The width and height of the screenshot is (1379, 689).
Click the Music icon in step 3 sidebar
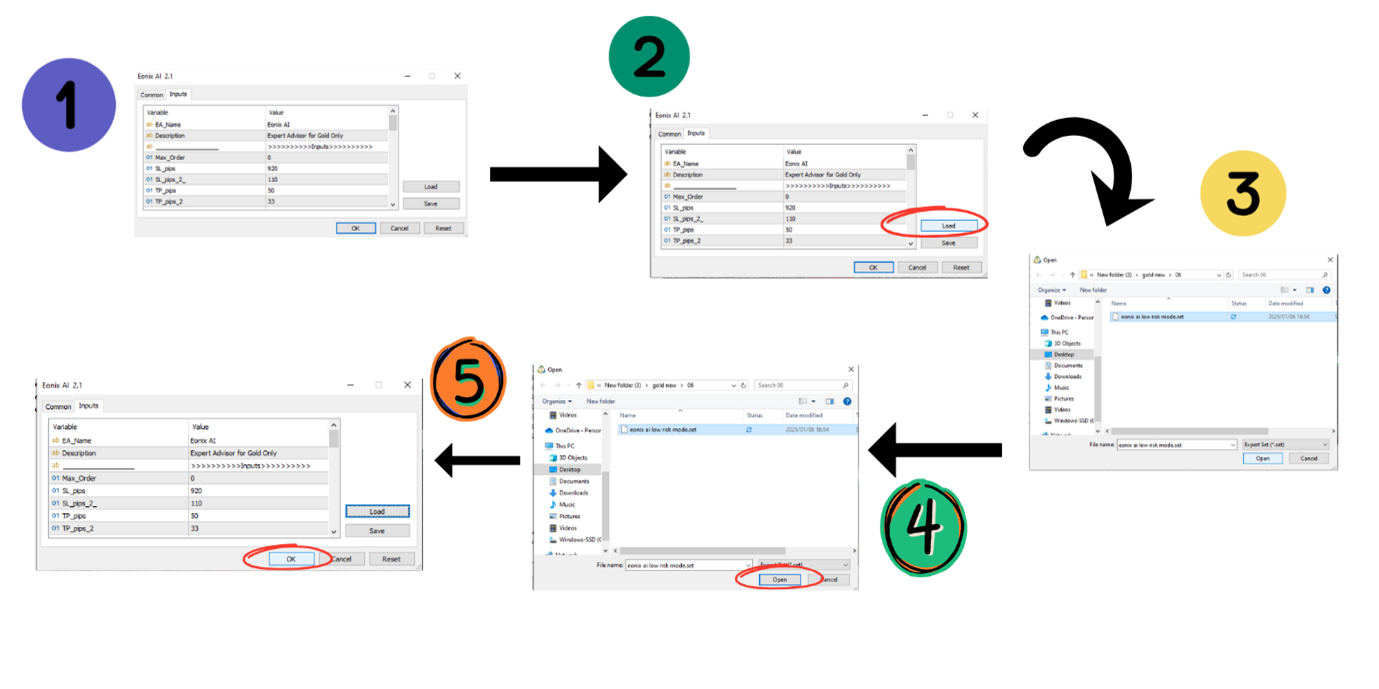(x=1049, y=388)
